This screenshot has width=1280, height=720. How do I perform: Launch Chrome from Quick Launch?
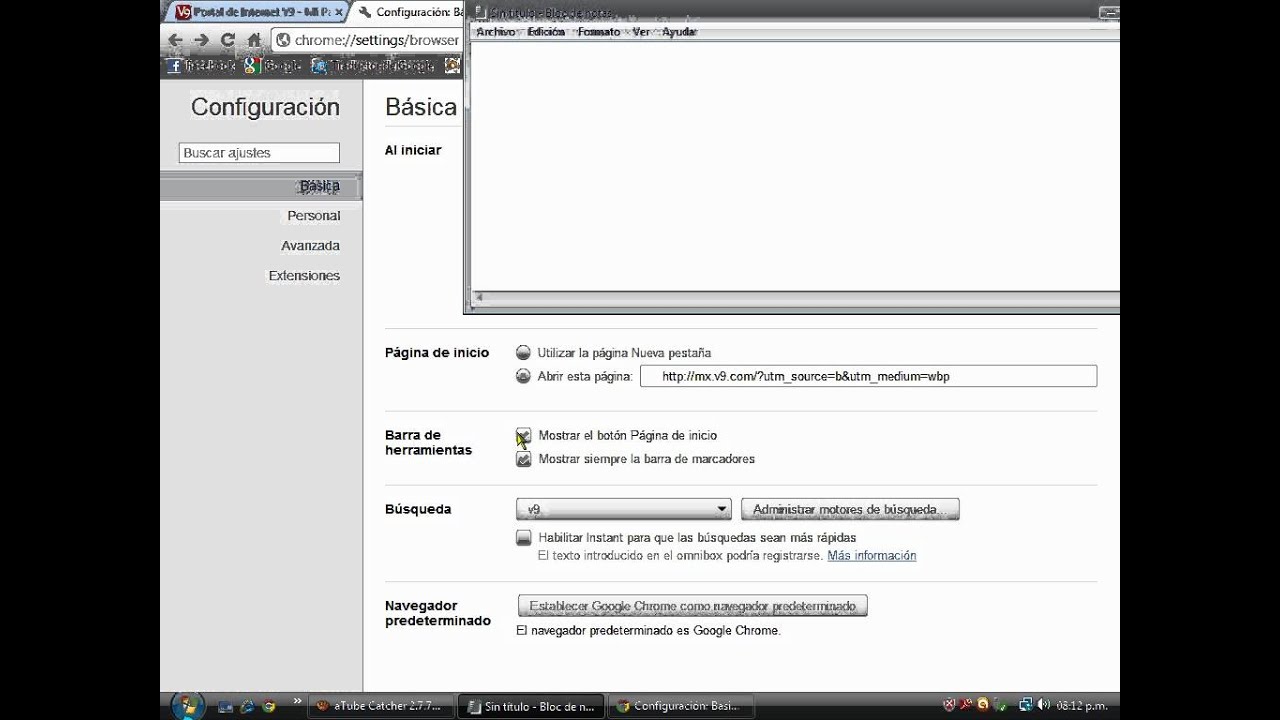[x=268, y=706]
